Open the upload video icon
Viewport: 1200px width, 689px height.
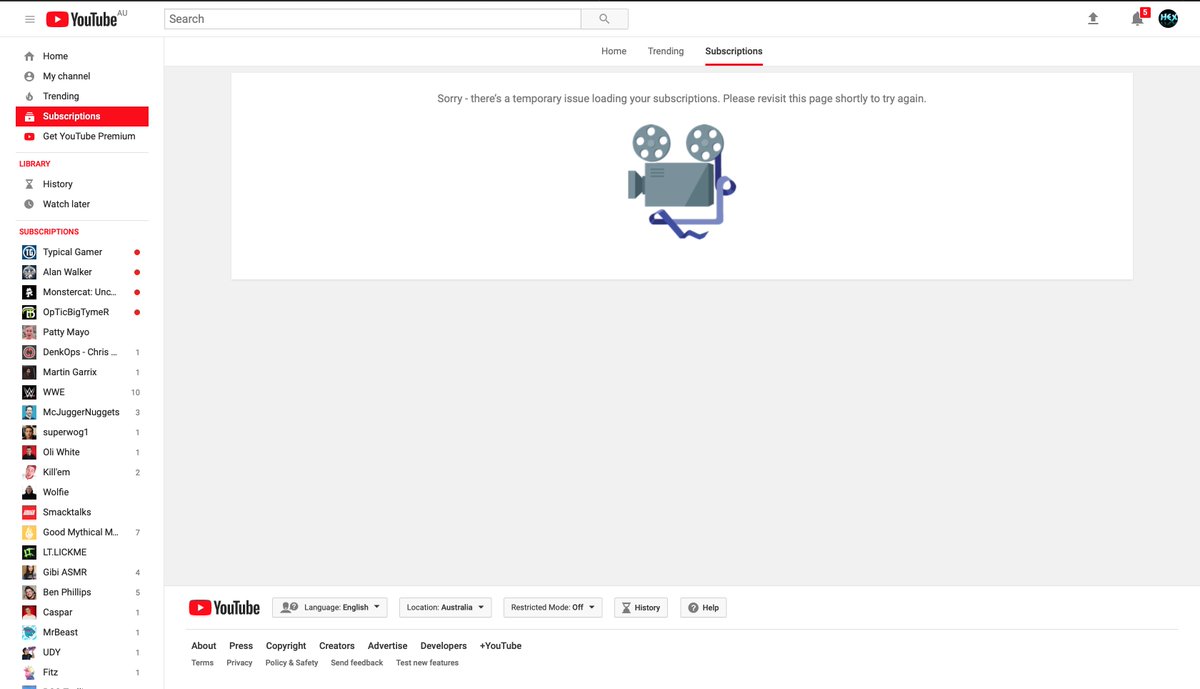click(1093, 19)
